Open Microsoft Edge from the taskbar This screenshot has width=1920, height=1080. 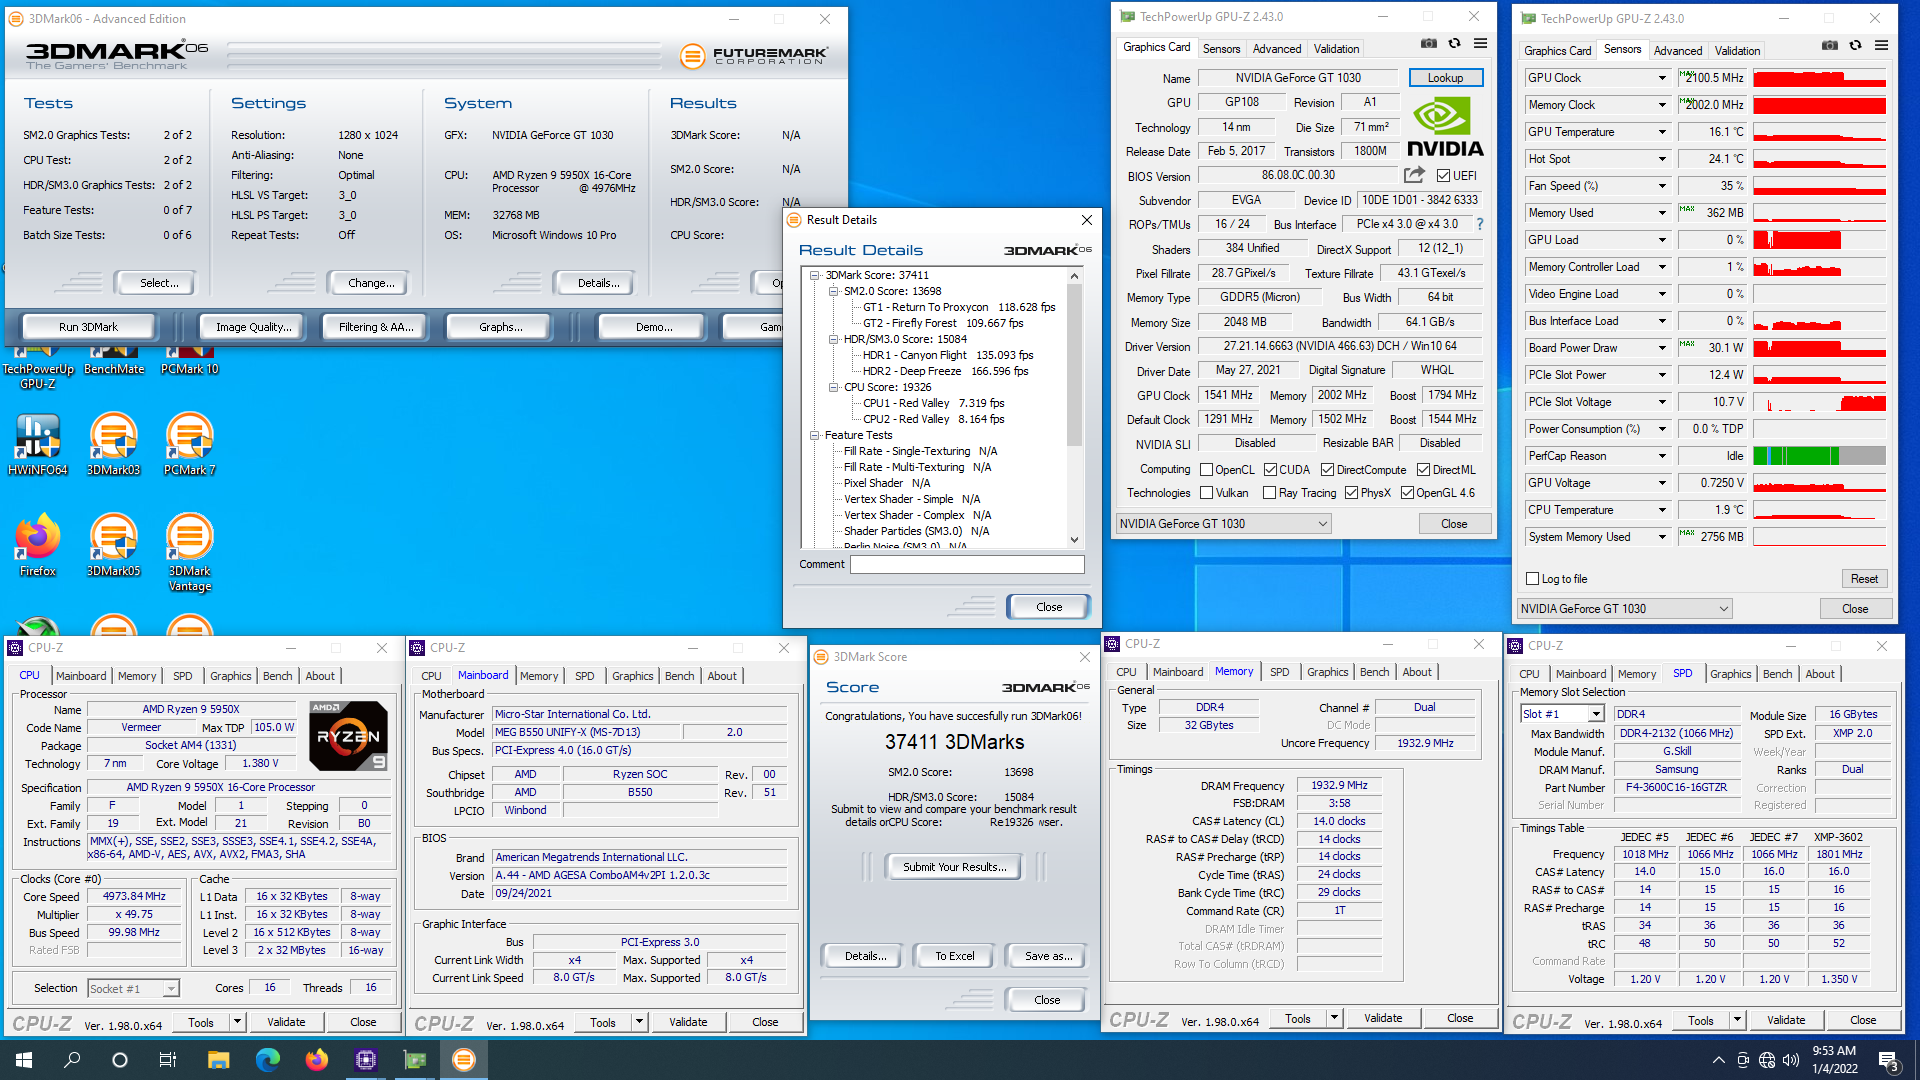point(267,1060)
